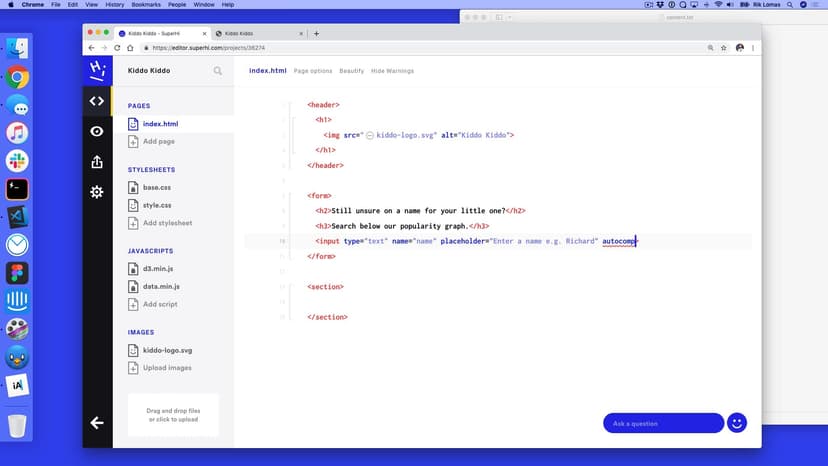Switch to the second Kiddo Kiddo tab
The height and width of the screenshot is (466, 828).
point(255,33)
